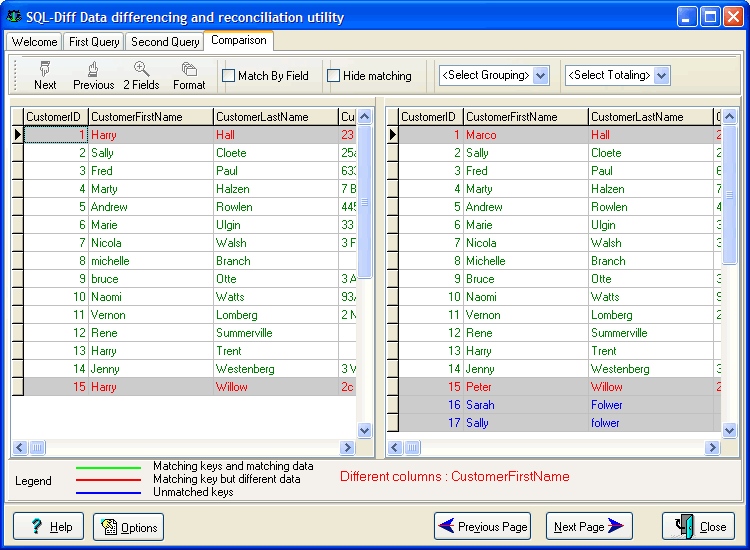Click CustomerID header in right grid
The width and height of the screenshot is (750, 550).
(x=431, y=117)
